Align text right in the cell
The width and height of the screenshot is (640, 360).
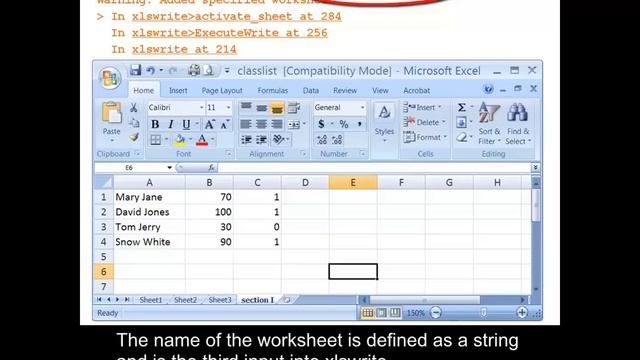pos(277,124)
